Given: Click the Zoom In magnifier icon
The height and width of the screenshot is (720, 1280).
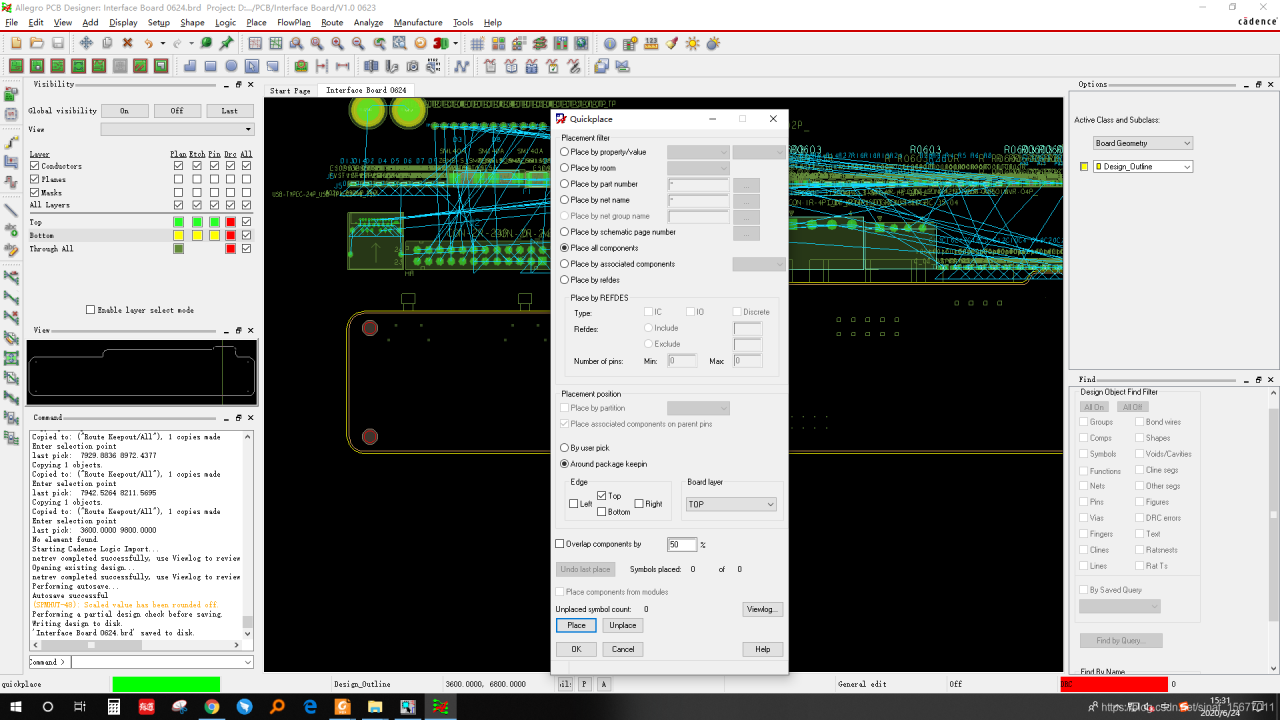Looking at the screenshot, I should pos(337,43).
